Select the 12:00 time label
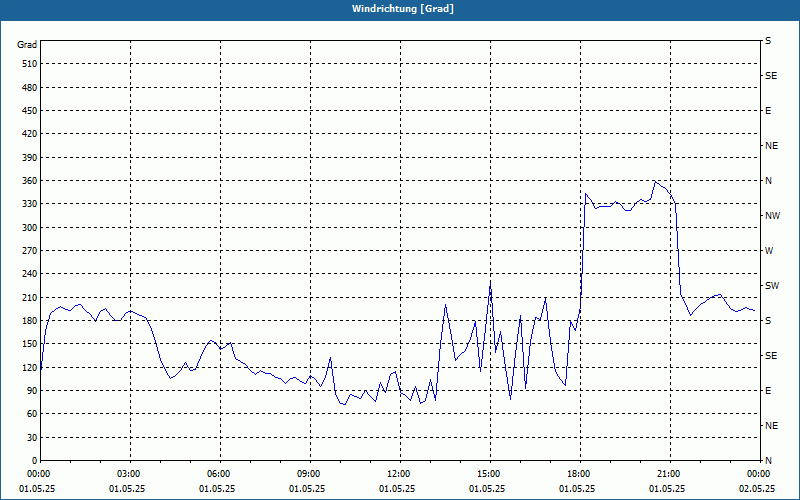 coord(400,474)
